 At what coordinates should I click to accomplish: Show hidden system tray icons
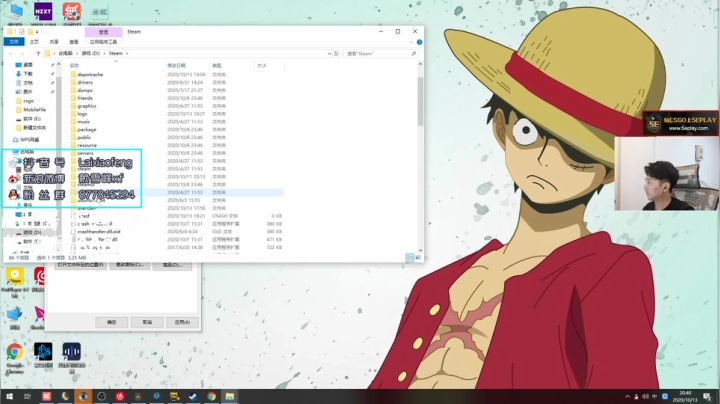(627, 396)
